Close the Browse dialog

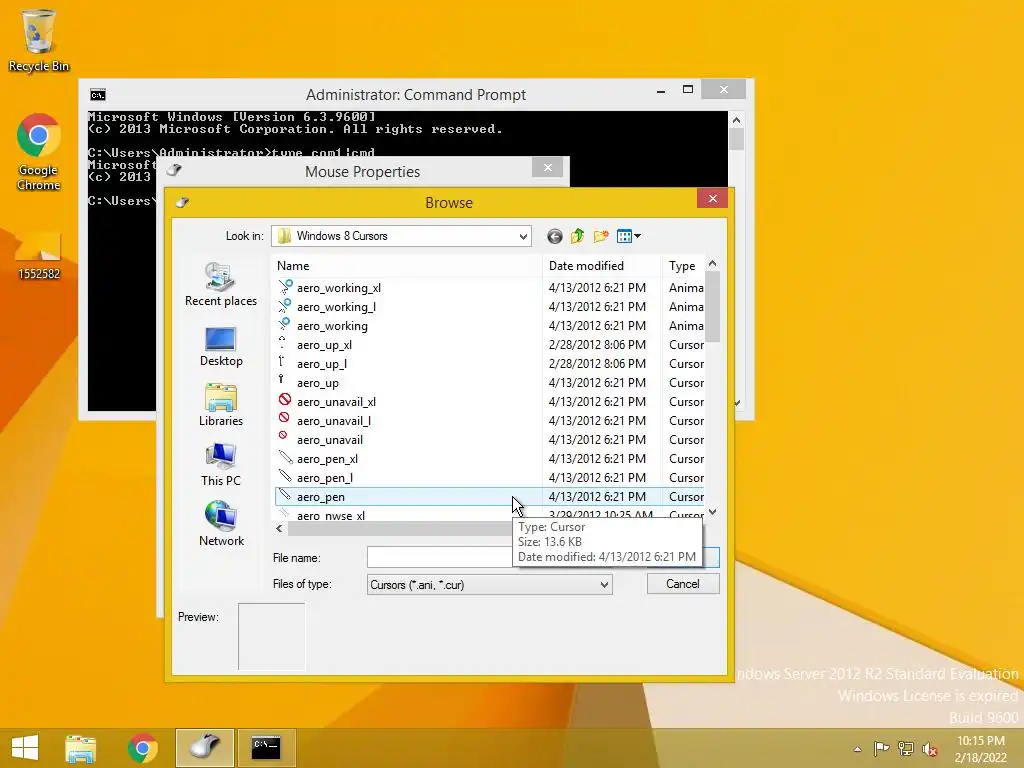click(x=712, y=199)
